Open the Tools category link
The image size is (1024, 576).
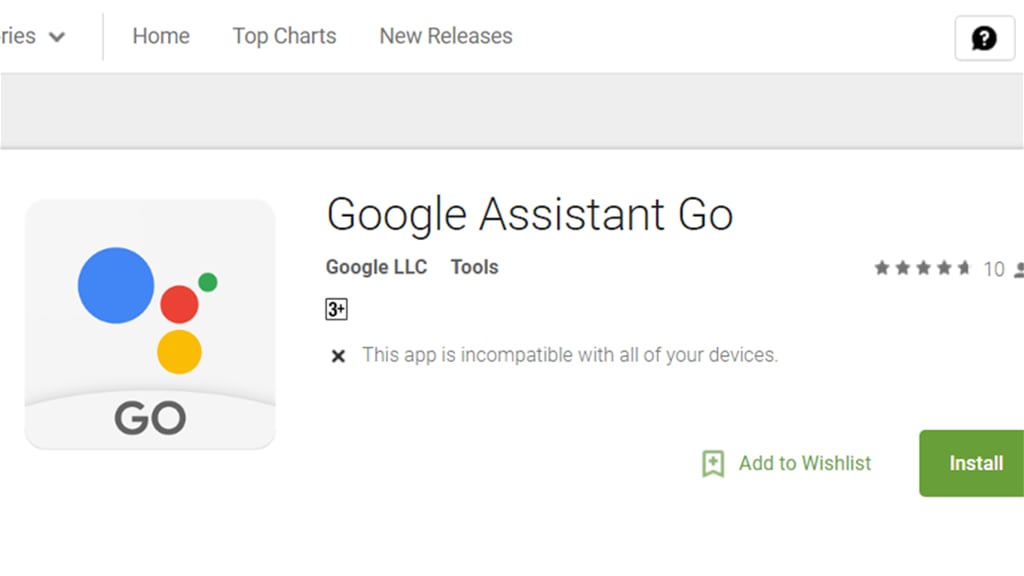pyautogui.click(x=473, y=267)
